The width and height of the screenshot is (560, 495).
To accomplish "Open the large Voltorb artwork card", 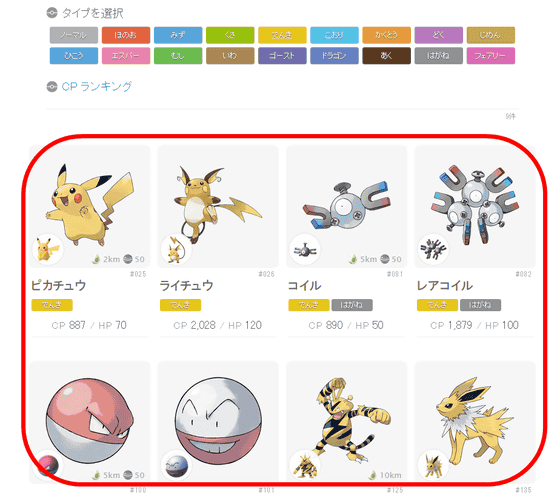I will click(90, 422).
